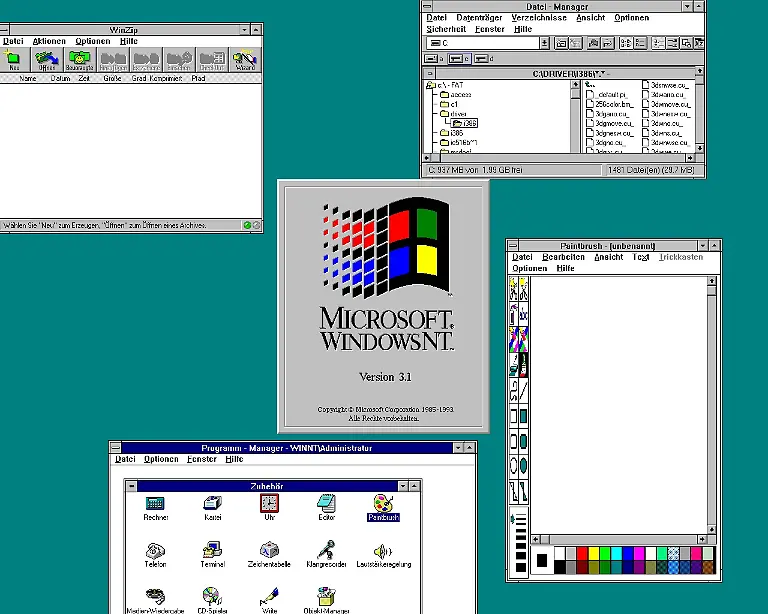Click the sort-by-name toolbar button in Datei-Manager
768x614 pixels.
pos(658,43)
